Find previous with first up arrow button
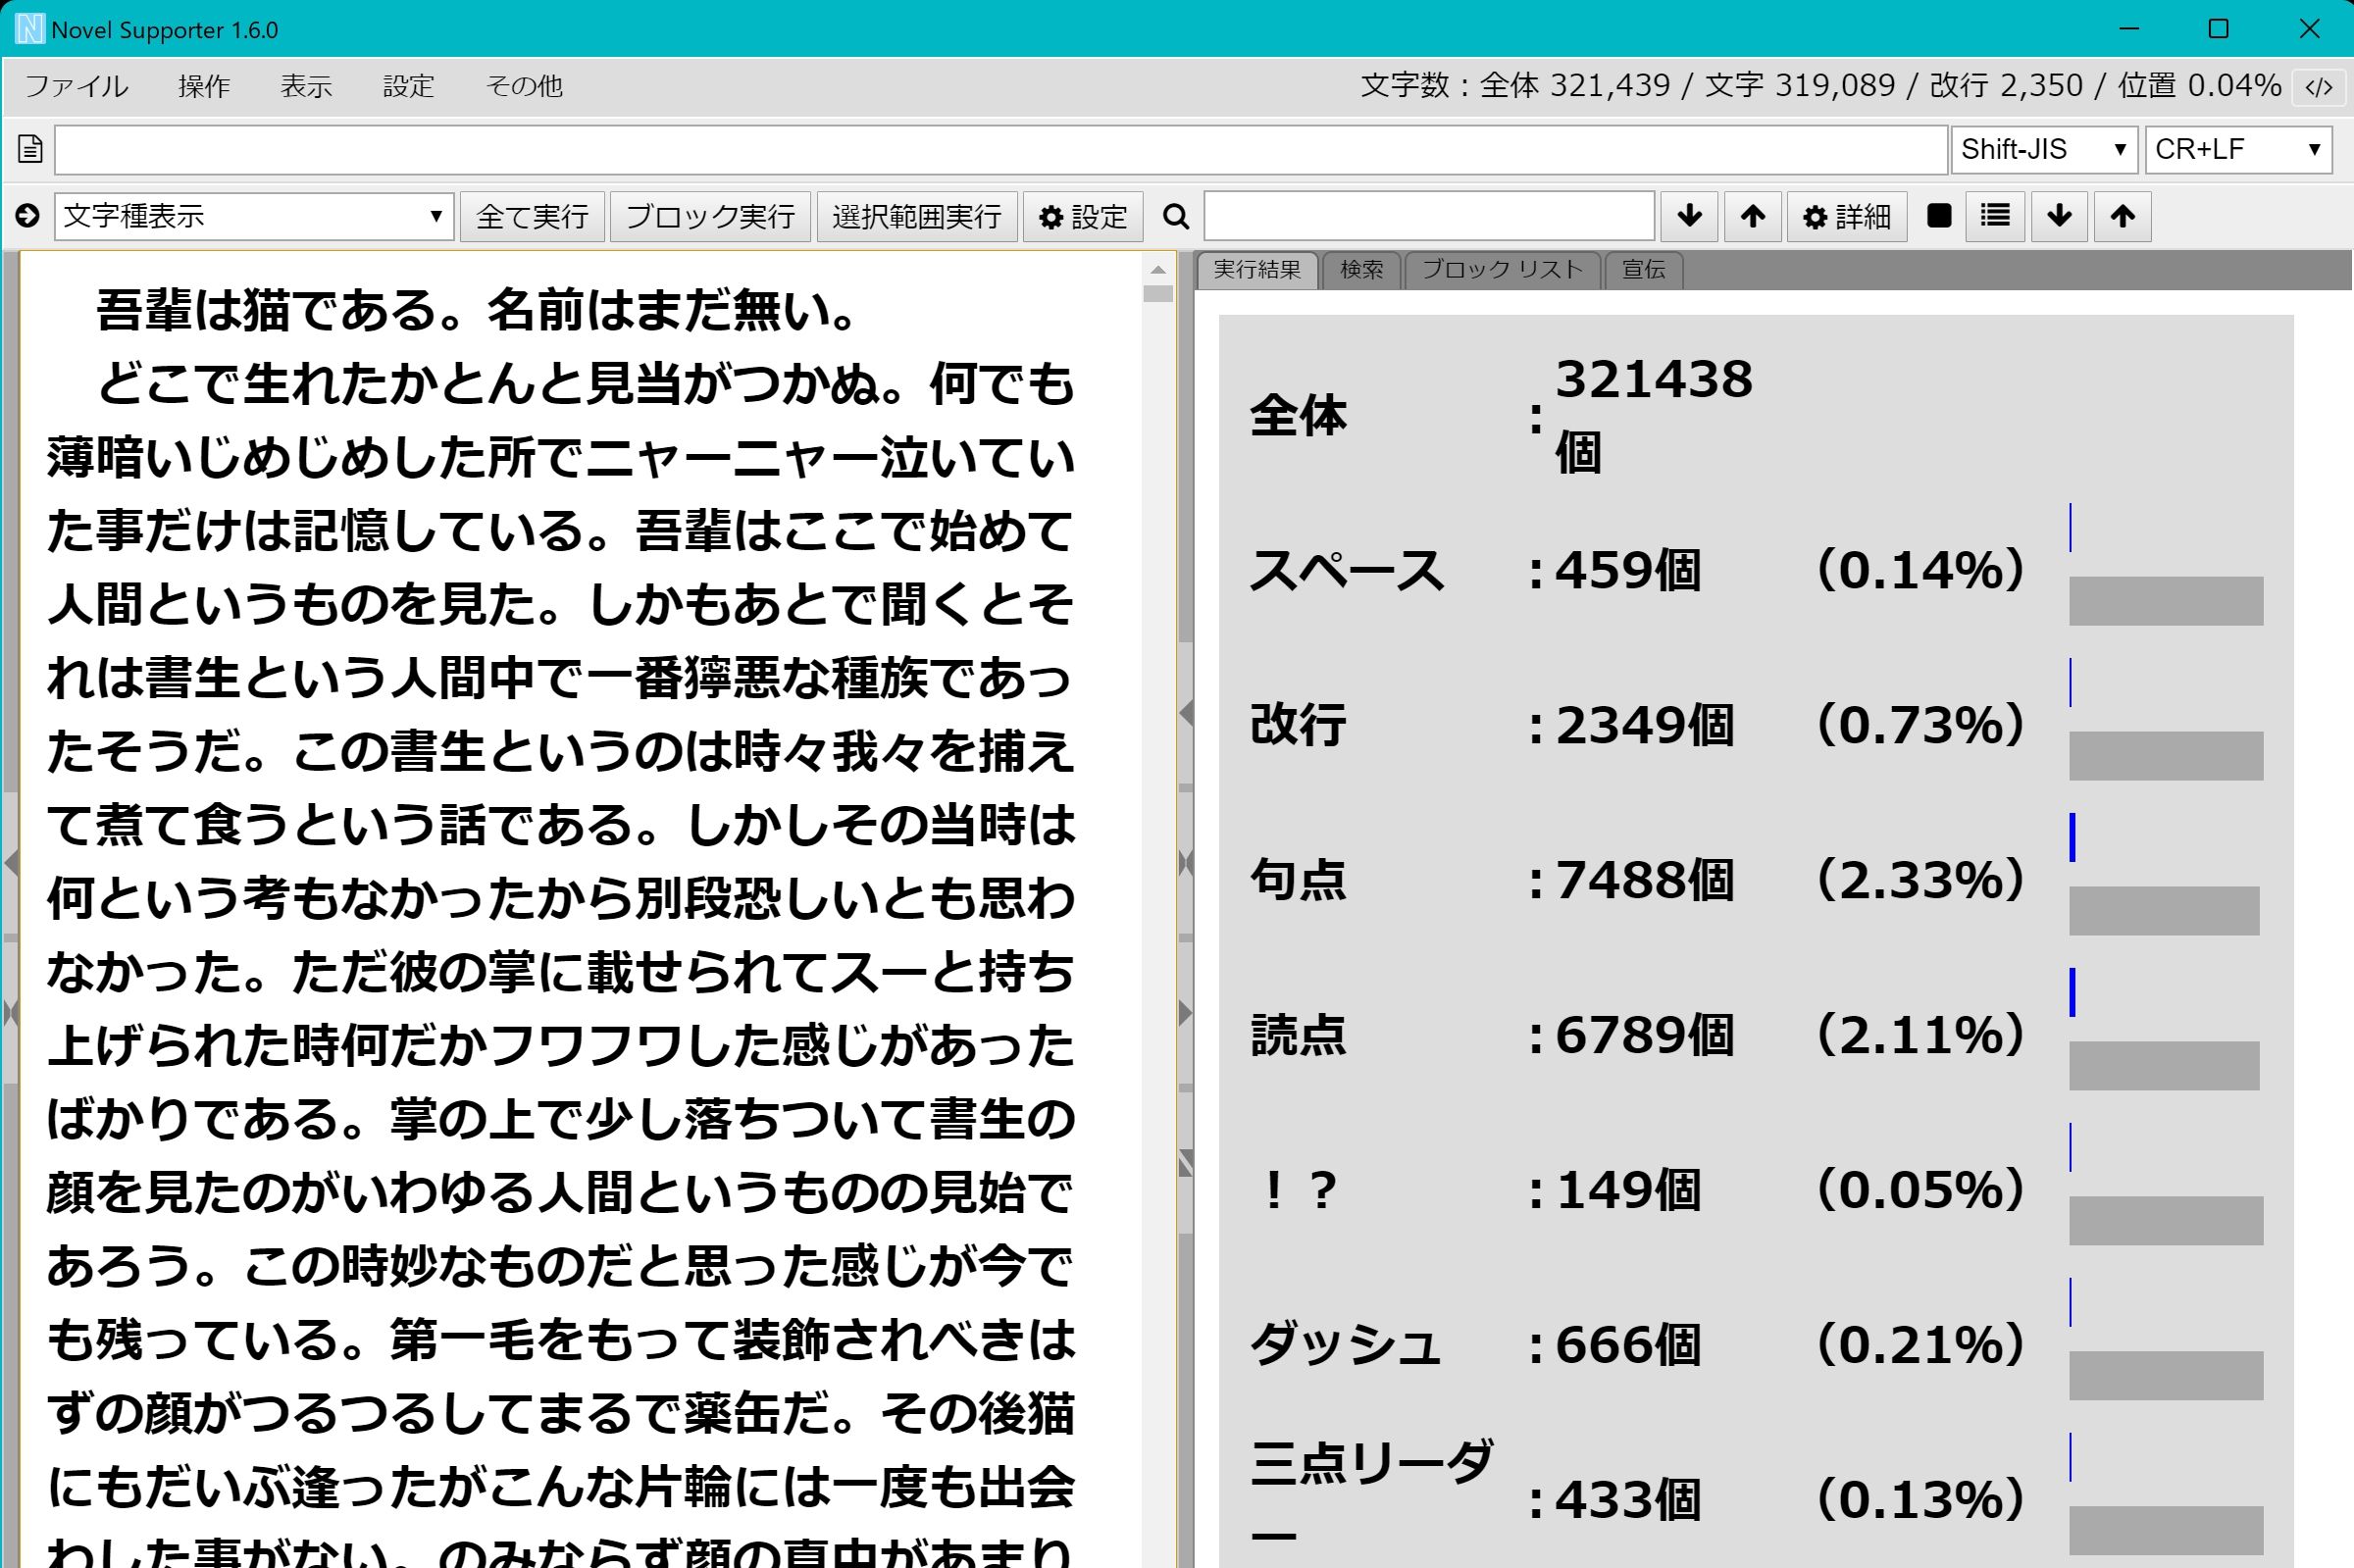 [1752, 216]
